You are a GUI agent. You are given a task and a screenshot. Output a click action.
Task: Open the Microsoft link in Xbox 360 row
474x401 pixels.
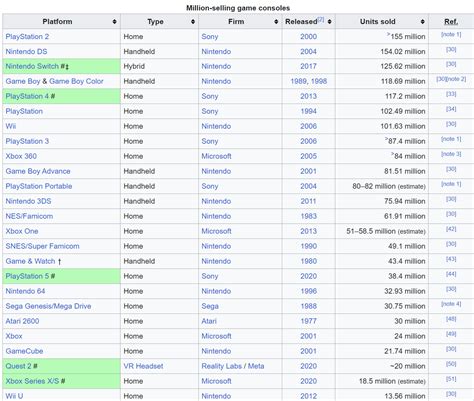click(216, 156)
